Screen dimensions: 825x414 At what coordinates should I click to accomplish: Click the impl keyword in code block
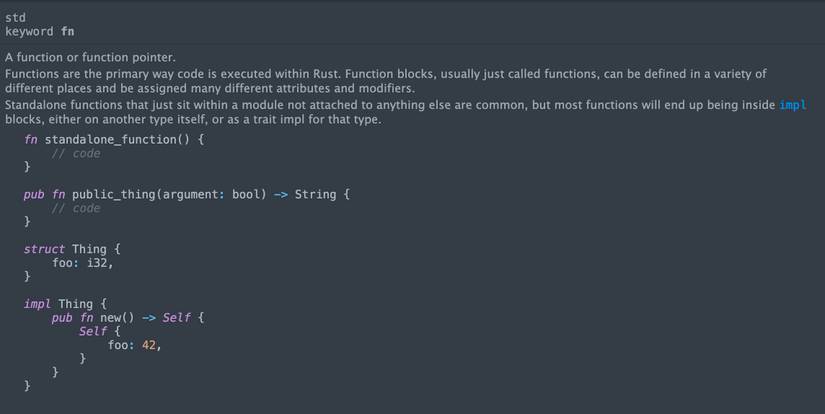point(37,304)
